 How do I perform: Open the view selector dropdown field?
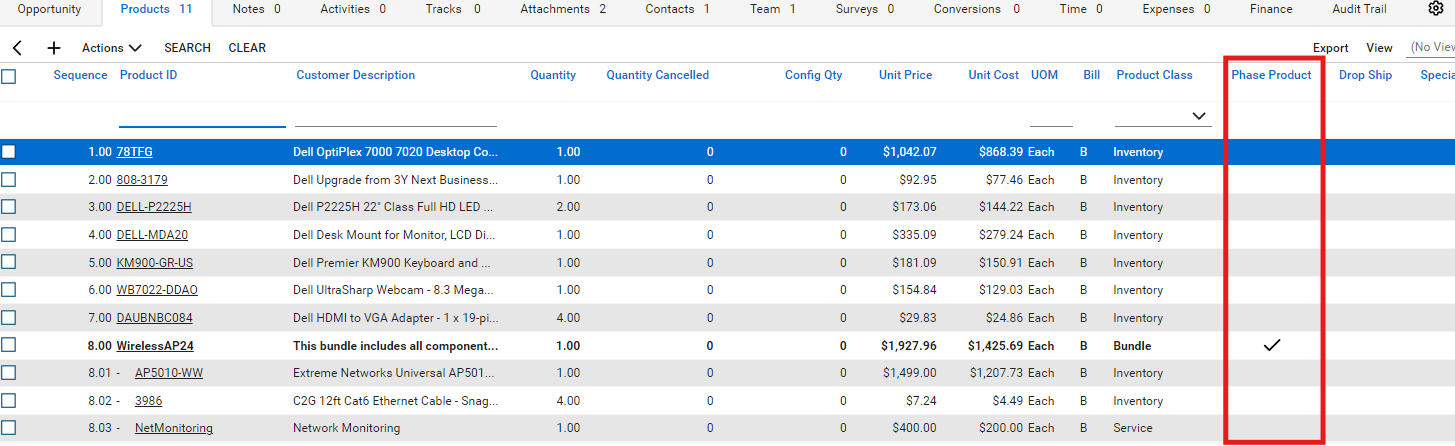[x=1430, y=48]
